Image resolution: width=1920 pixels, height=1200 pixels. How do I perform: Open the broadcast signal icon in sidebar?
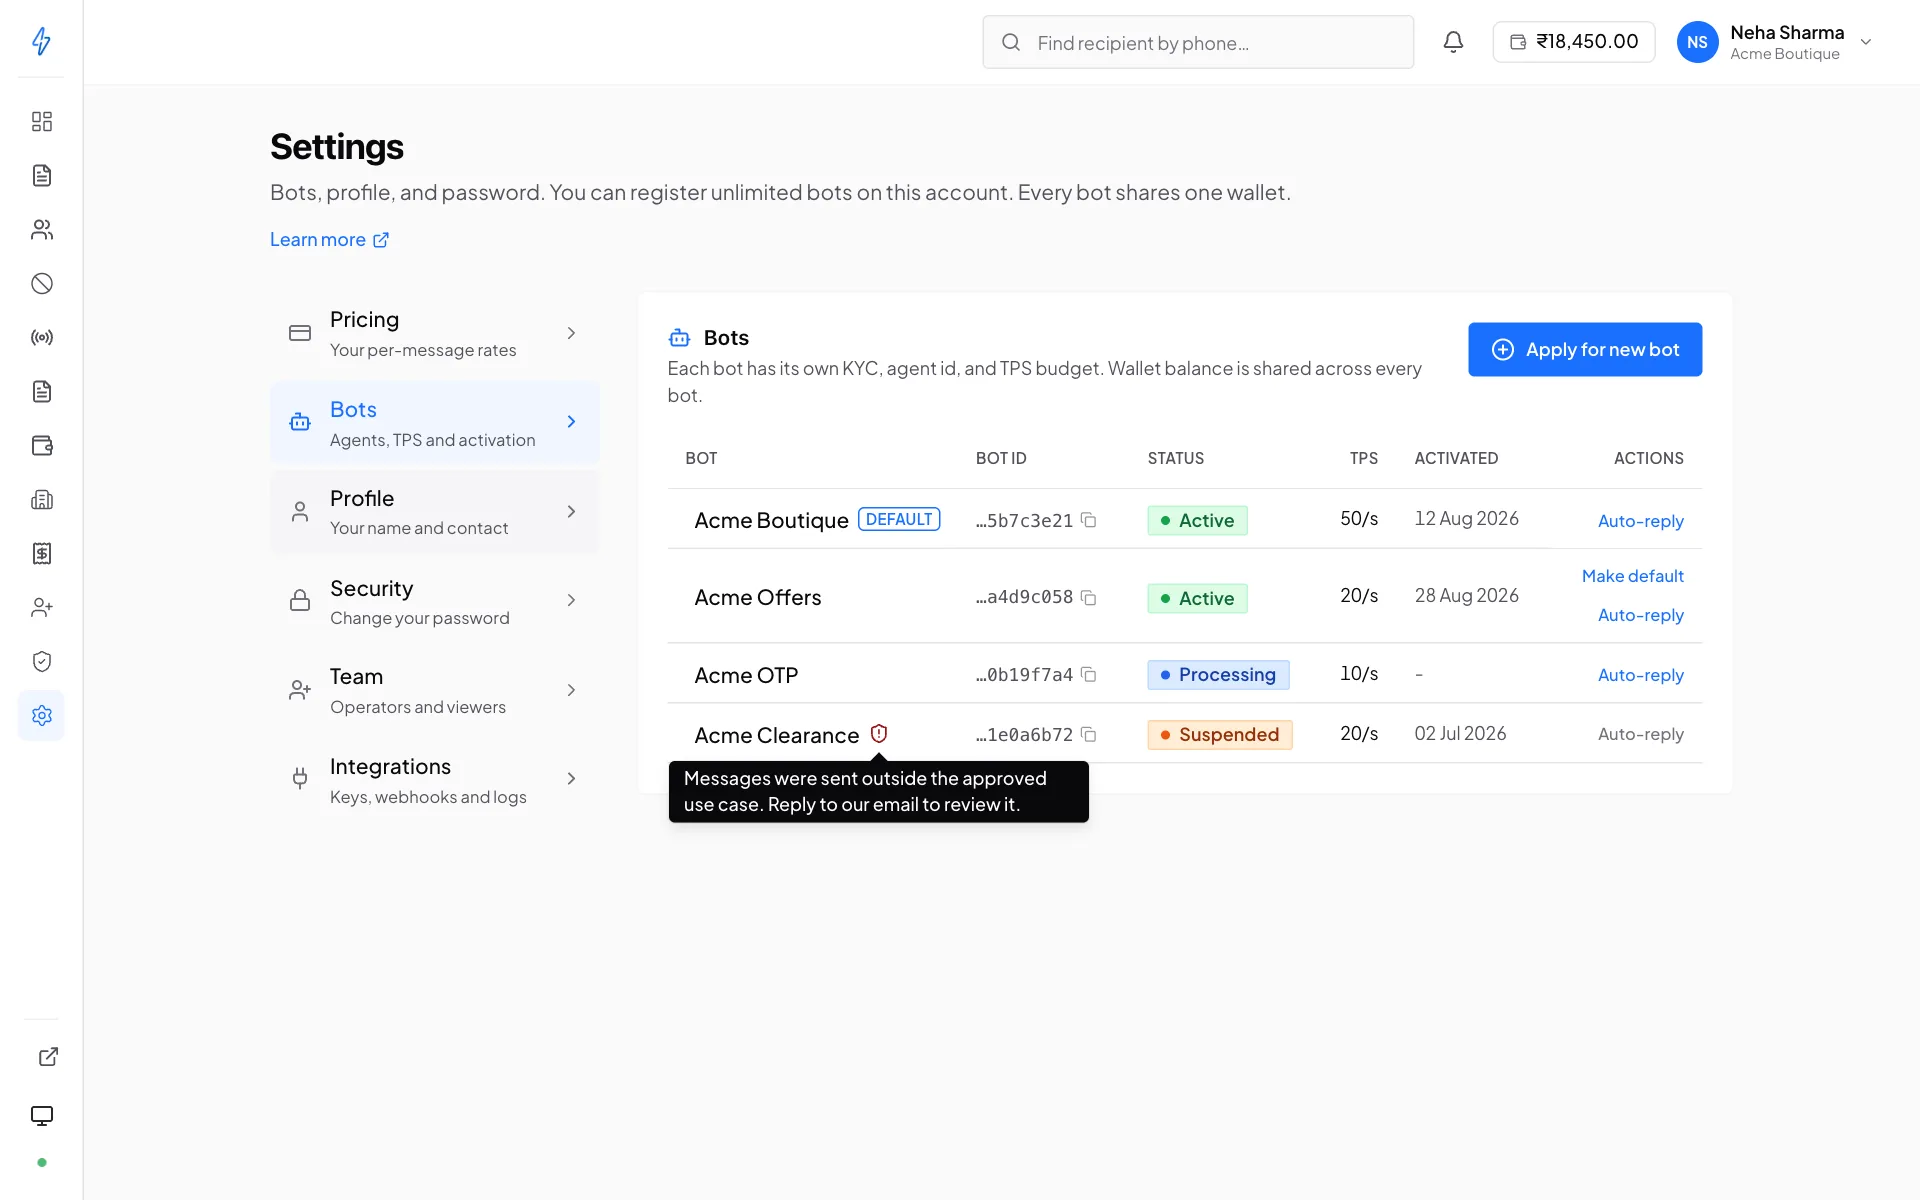(x=41, y=337)
